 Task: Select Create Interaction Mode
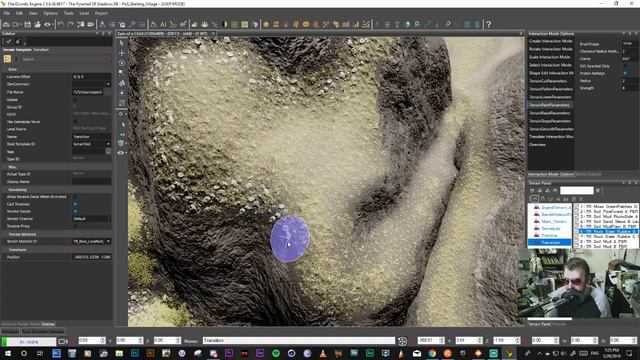pyautogui.click(x=551, y=41)
